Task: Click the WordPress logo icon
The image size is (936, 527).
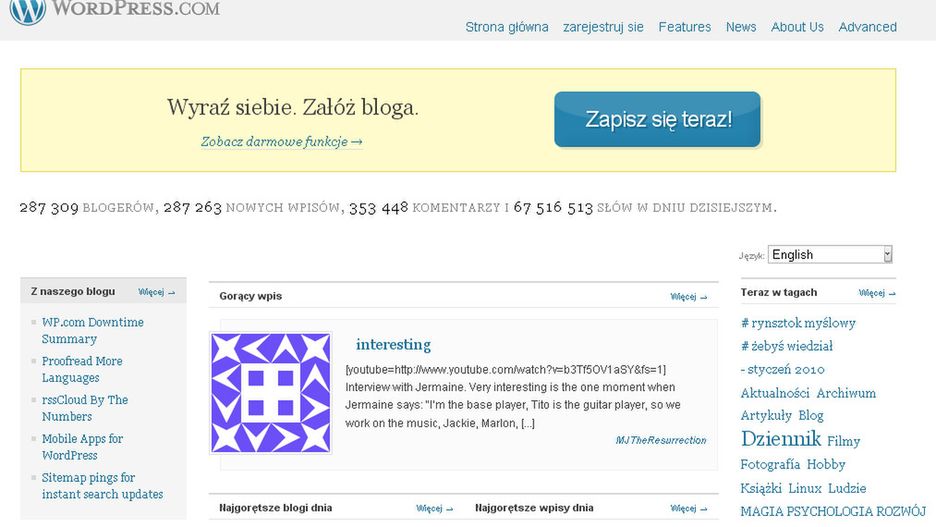Action: 28,11
